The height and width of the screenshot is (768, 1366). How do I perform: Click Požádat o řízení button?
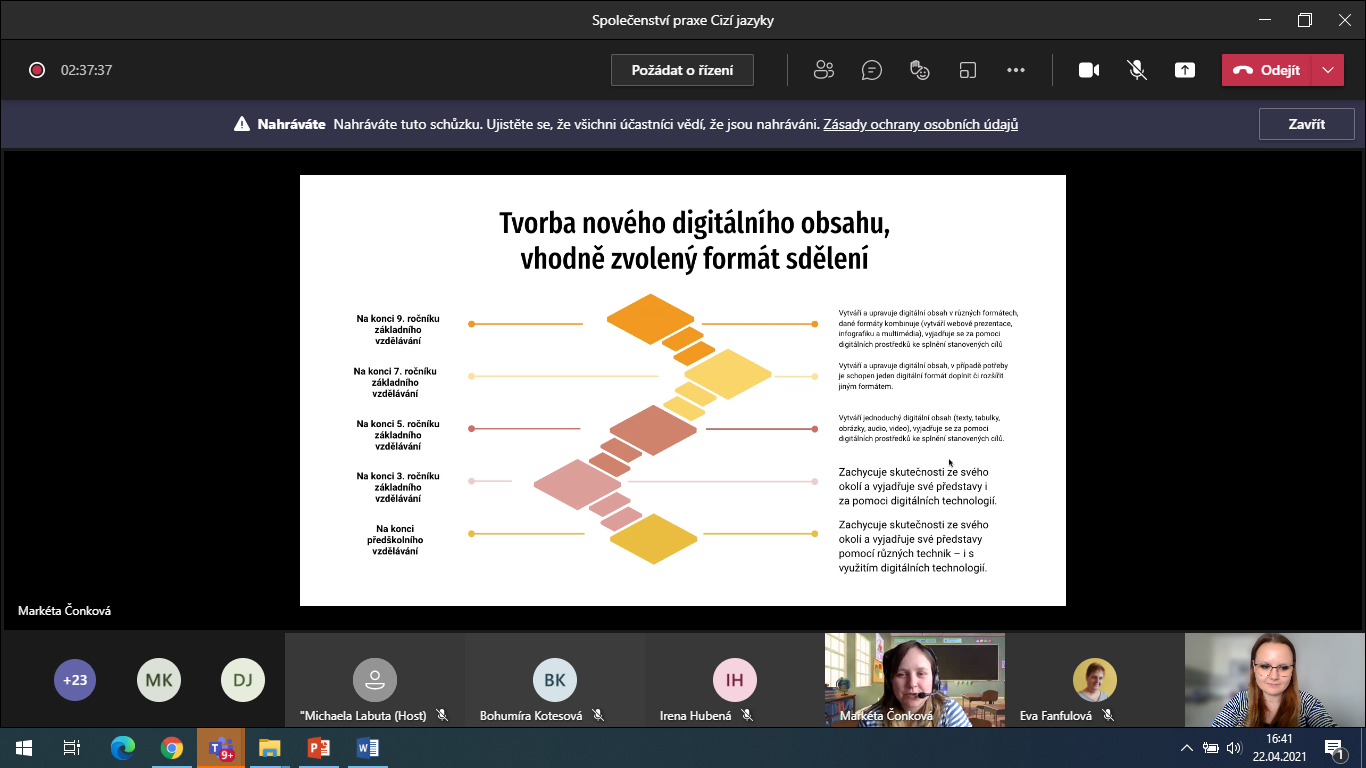(682, 70)
